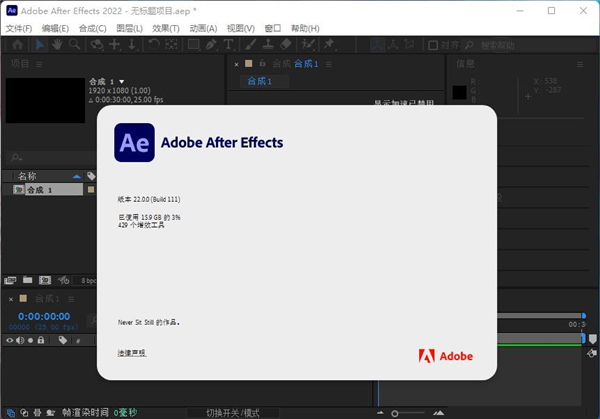Select the Eraser tool

click(286, 45)
